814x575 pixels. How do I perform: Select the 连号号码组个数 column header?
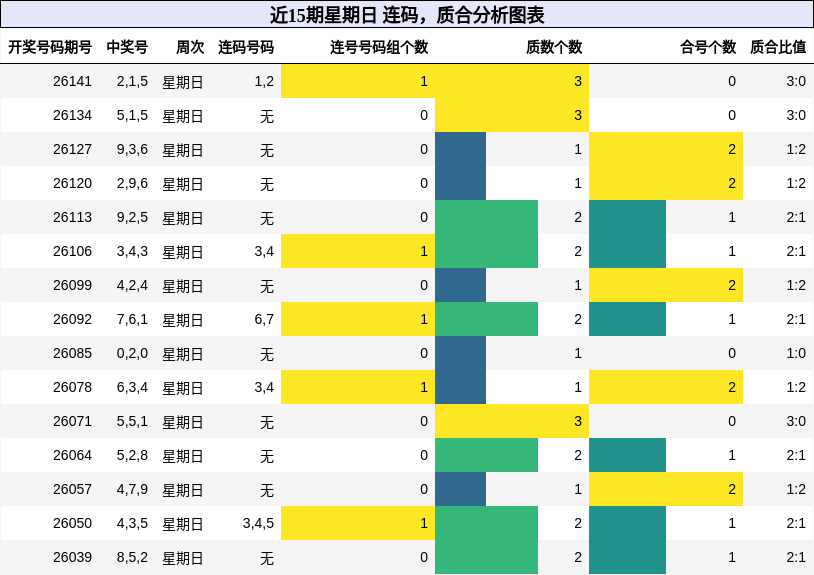[379, 47]
